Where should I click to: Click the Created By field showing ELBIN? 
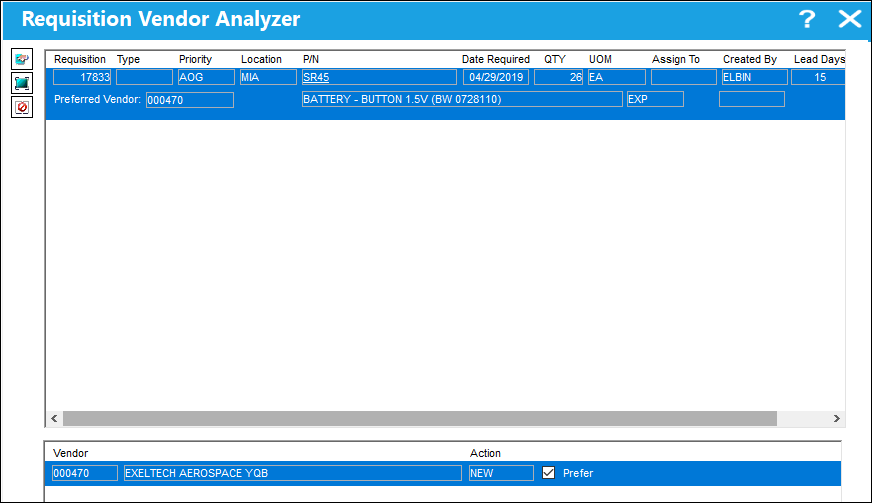(755, 77)
